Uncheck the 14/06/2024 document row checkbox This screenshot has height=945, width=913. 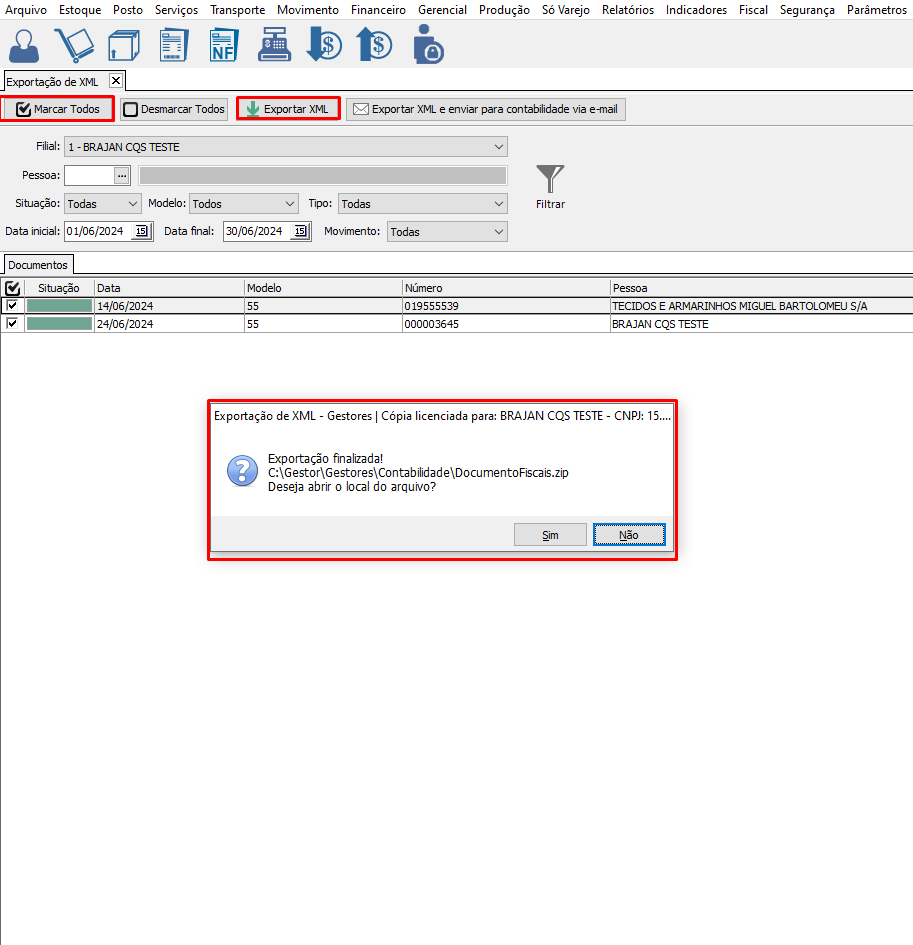point(12,306)
